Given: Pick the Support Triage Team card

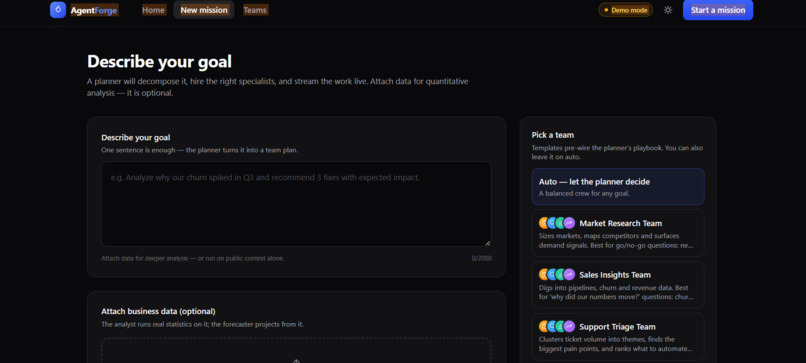Looking at the screenshot, I should (618, 337).
